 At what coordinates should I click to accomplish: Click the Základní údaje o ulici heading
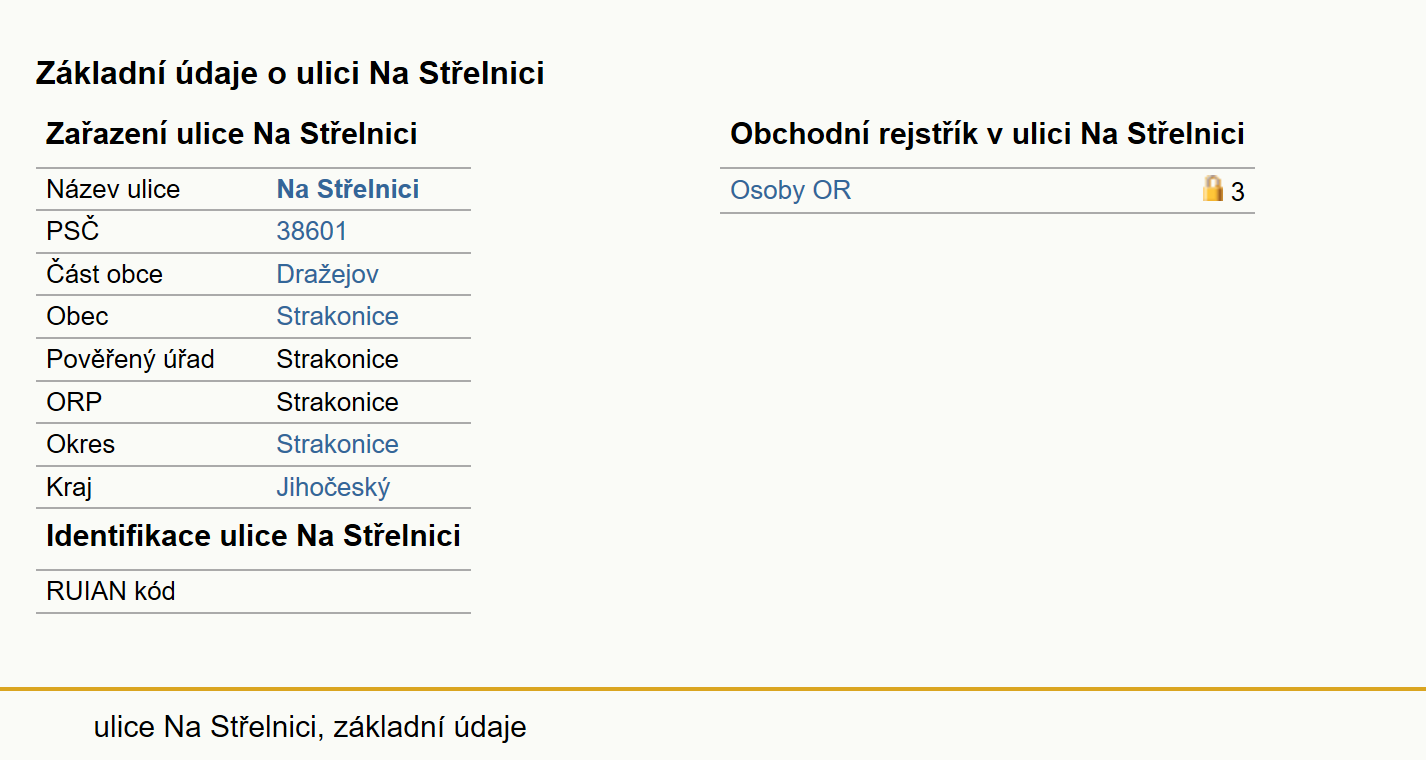pos(290,73)
